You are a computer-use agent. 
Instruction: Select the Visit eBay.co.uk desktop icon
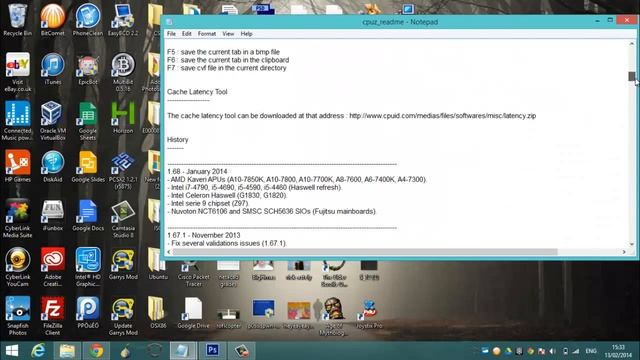coord(18,72)
